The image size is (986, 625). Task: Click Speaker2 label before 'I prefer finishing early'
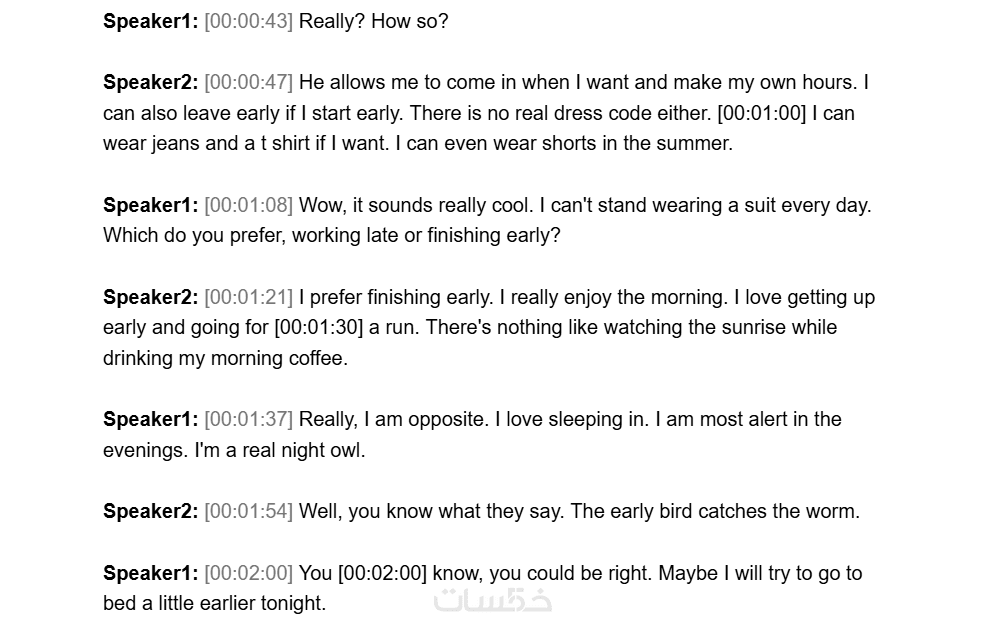(150, 297)
